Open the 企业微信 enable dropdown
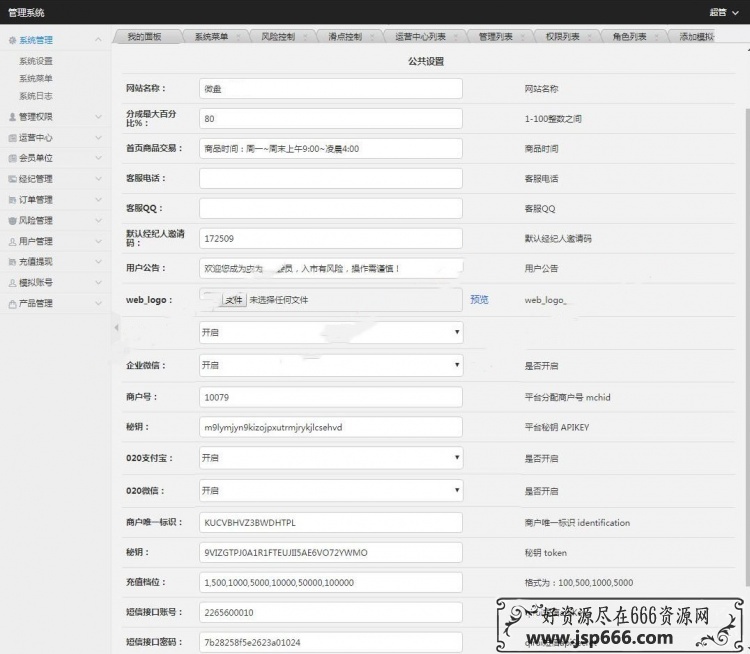This screenshot has height=654, width=750. point(331,365)
